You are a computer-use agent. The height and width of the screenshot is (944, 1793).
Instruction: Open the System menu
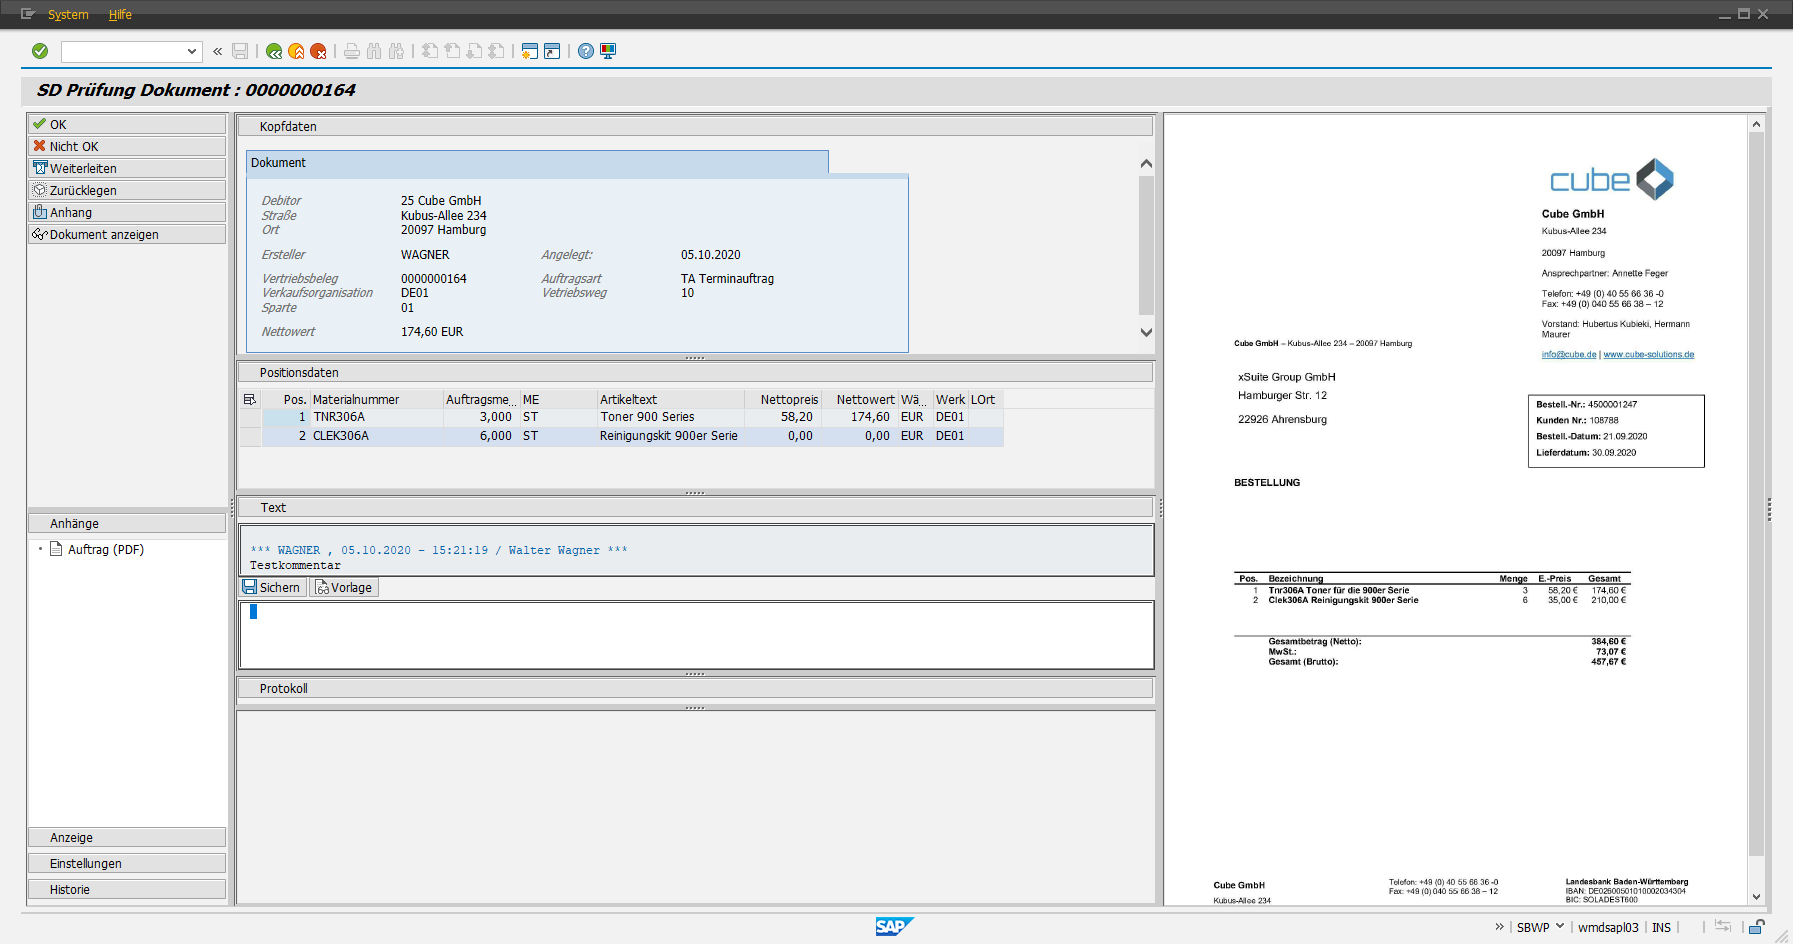[x=68, y=14]
